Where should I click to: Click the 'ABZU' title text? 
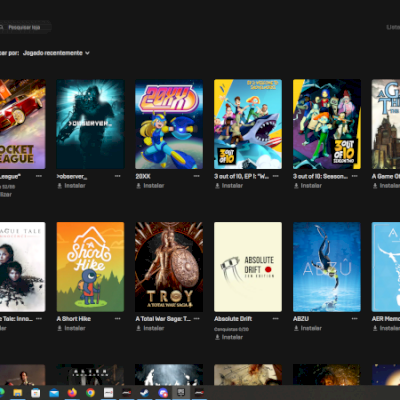[x=301, y=319]
